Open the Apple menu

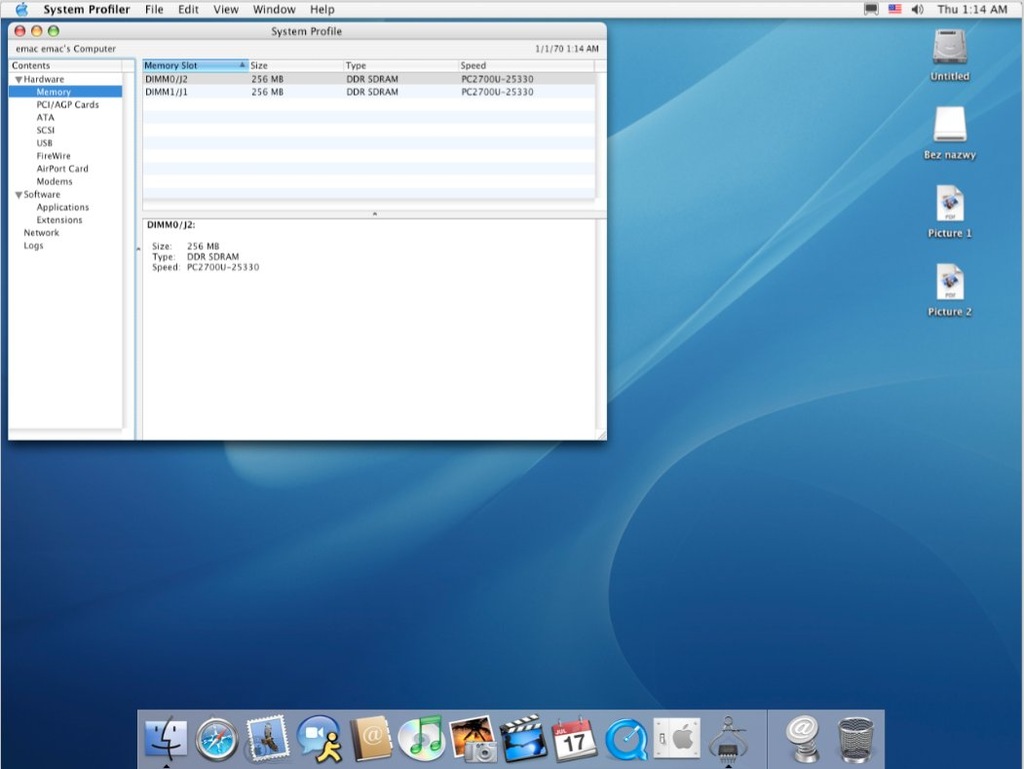click(x=22, y=9)
